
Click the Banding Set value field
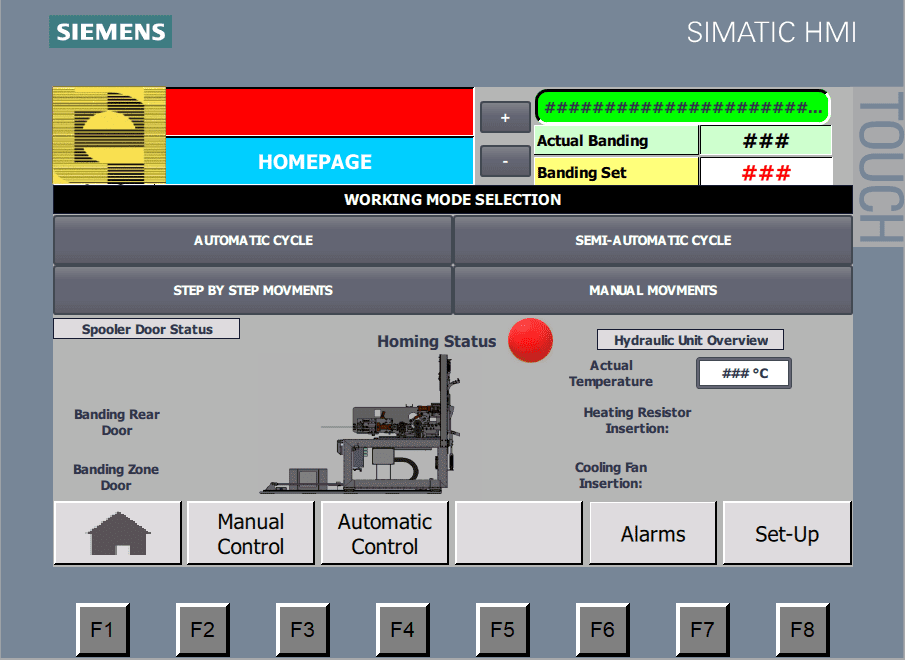coord(766,172)
